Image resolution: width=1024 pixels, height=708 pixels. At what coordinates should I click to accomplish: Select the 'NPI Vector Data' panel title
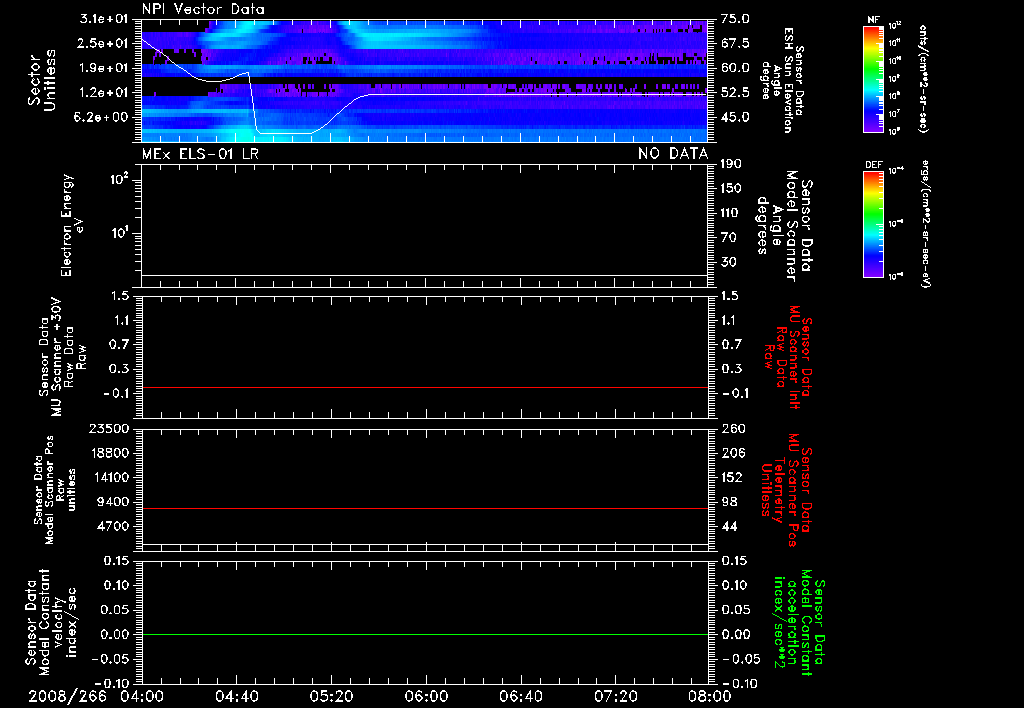[x=203, y=9]
